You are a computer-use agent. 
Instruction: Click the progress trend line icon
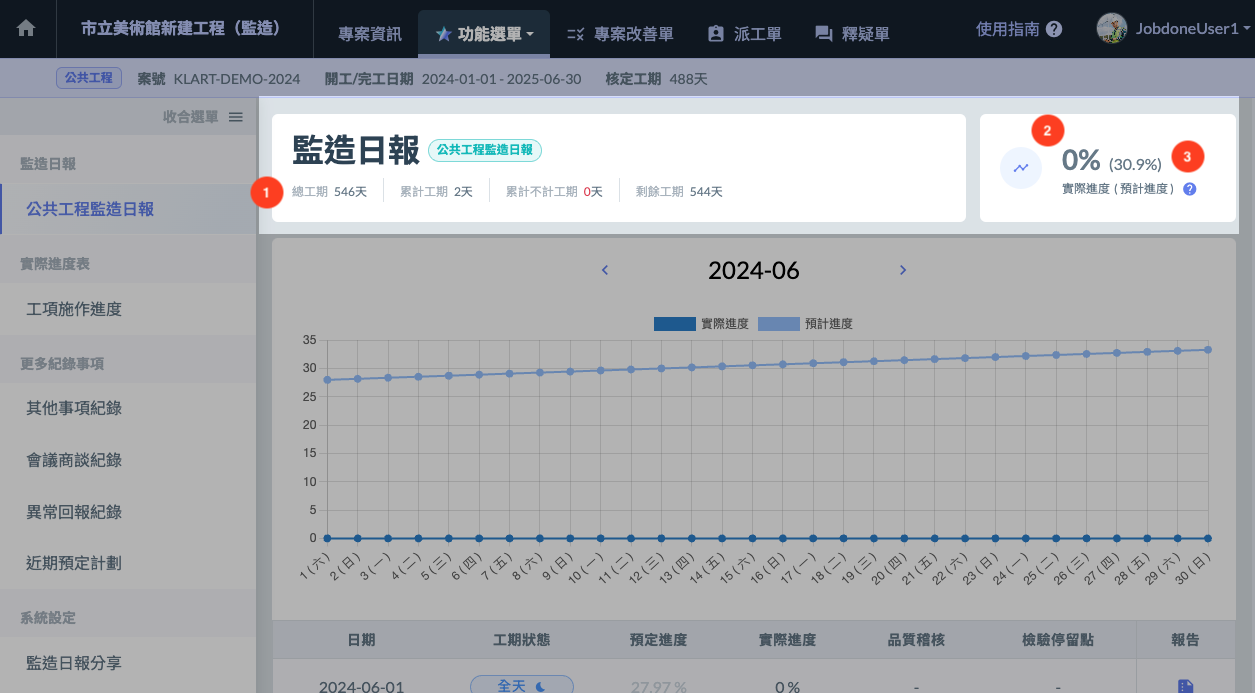coord(1021,168)
